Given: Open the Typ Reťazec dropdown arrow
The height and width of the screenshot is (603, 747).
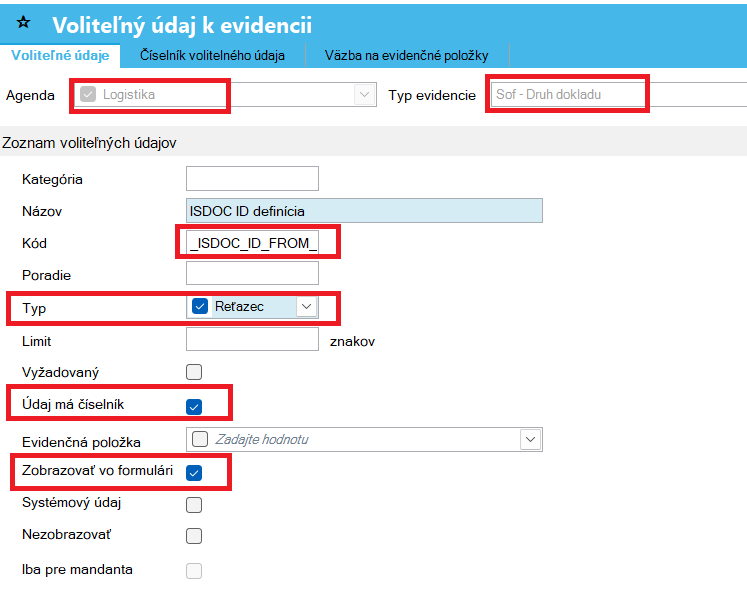Looking at the screenshot, I should (306, 306).
